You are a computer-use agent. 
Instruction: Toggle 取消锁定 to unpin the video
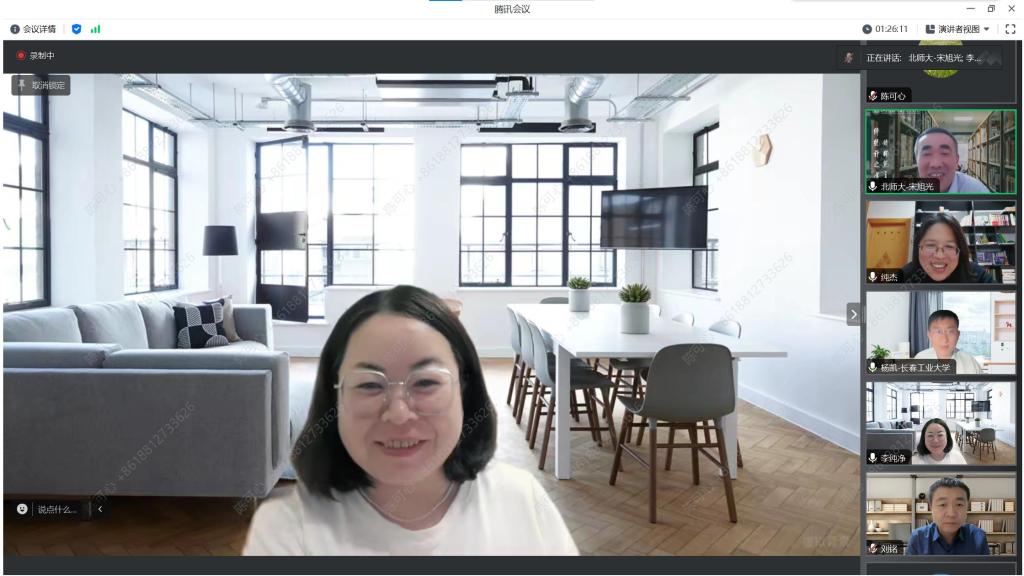41,85
